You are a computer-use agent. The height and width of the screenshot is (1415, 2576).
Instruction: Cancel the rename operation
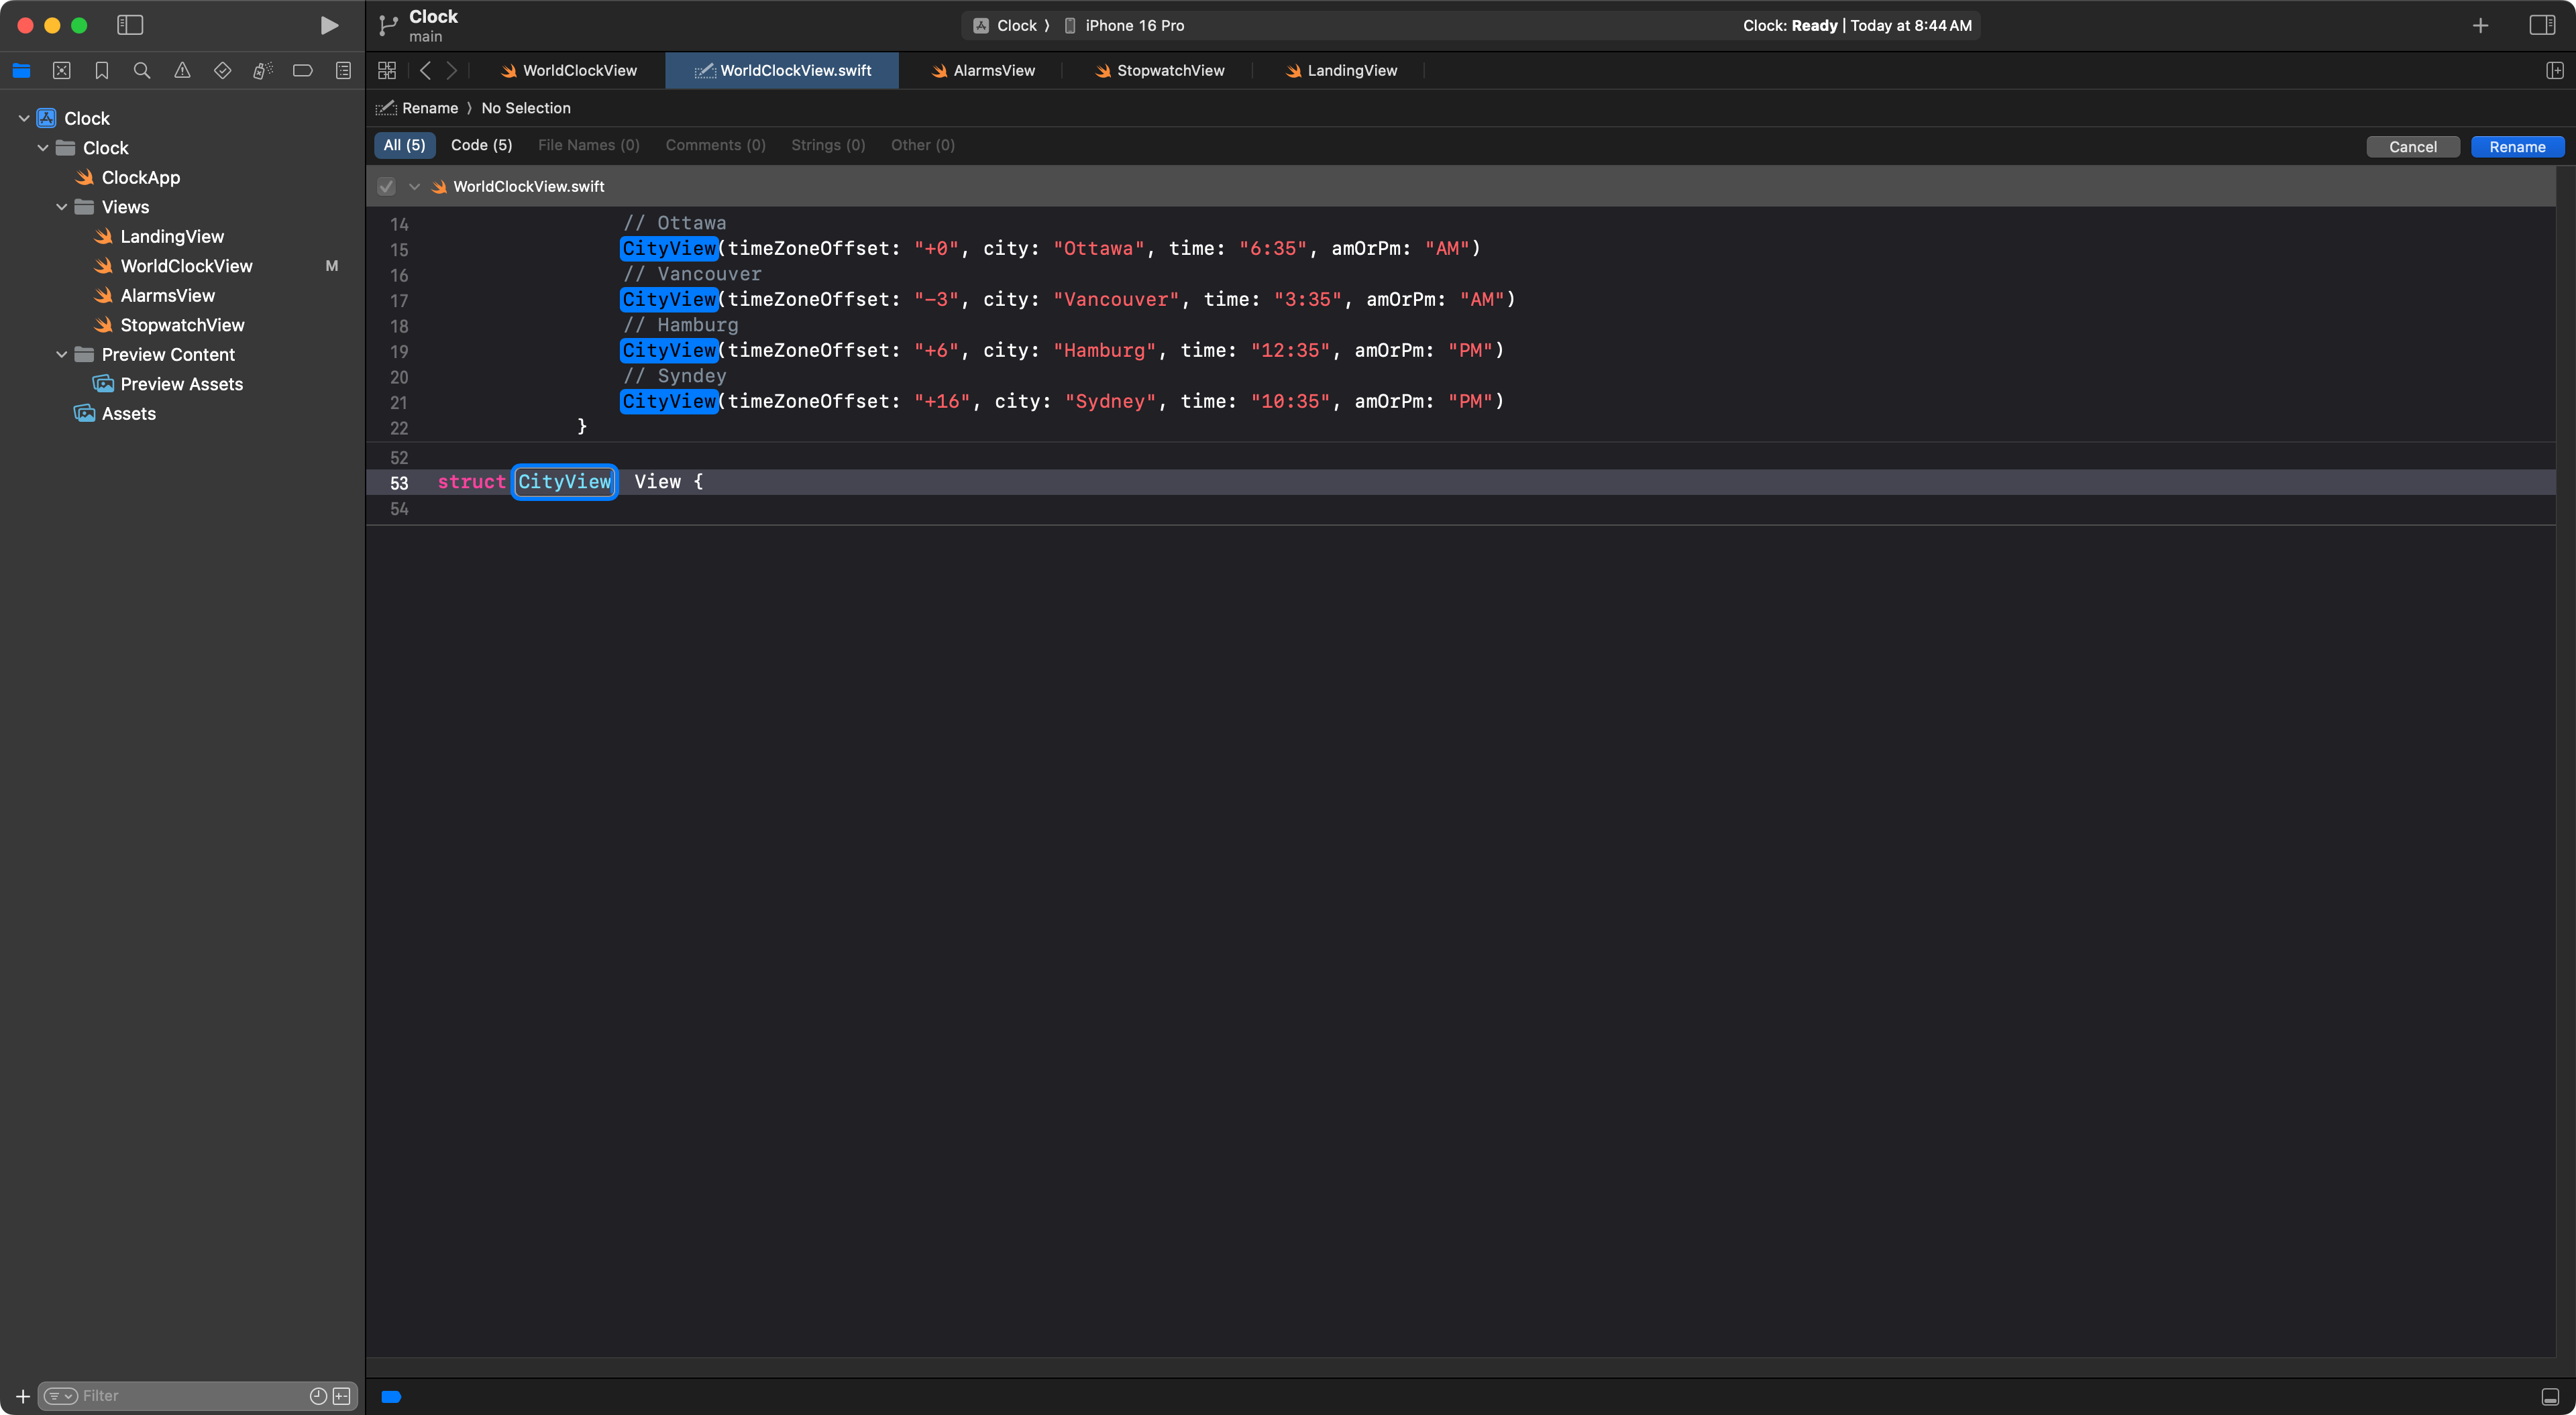pos(2412,146)
